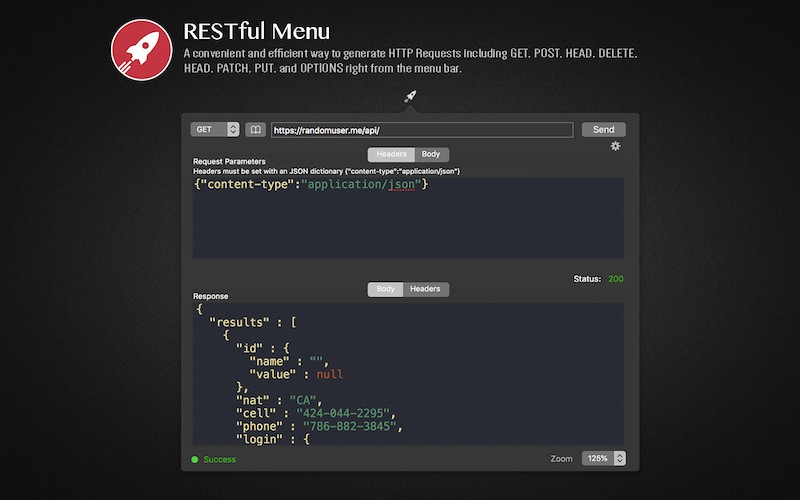Click the red RESTful Menu app logo

tap(142, 49)
